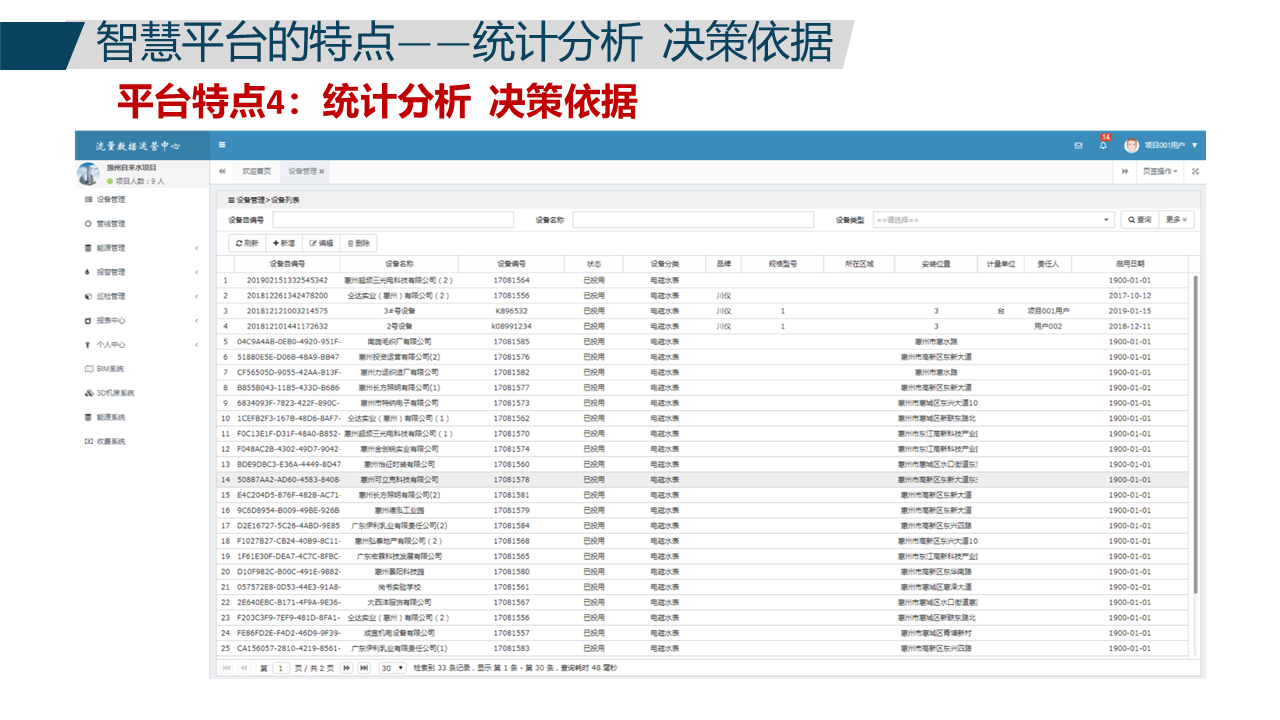Sort by 设备自编号 column header
Image resolution: width=1280 pixels, height=720 pixels.
tap(288, 264)
